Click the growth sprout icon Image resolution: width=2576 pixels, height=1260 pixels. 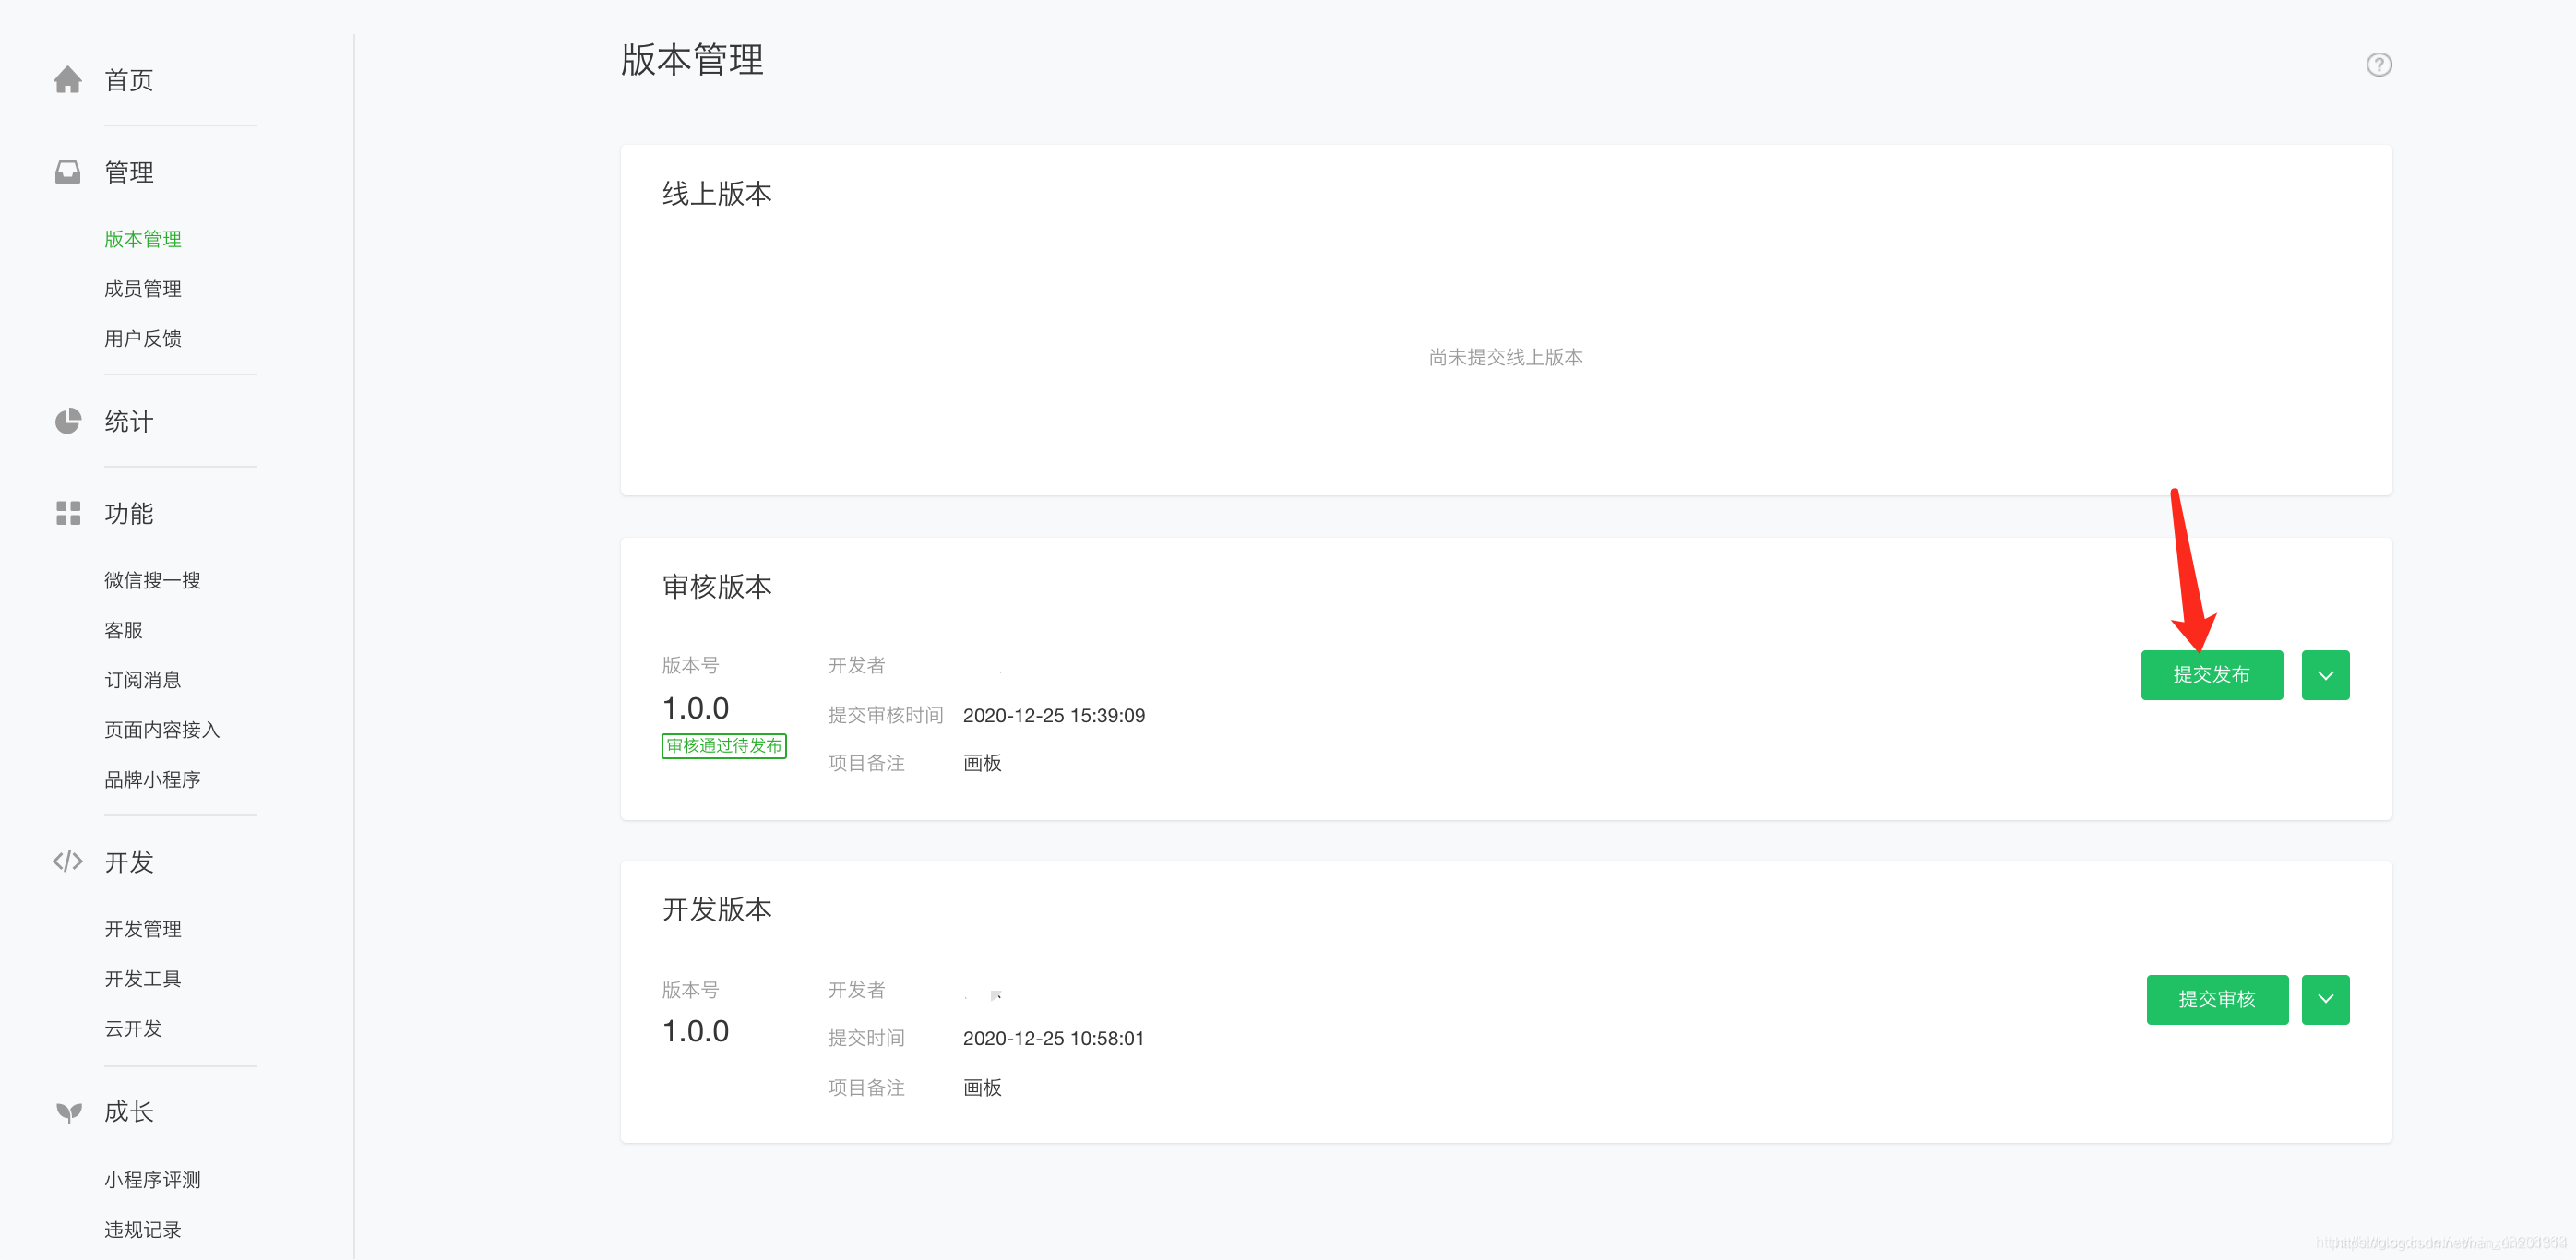(x=67, y=1112)
